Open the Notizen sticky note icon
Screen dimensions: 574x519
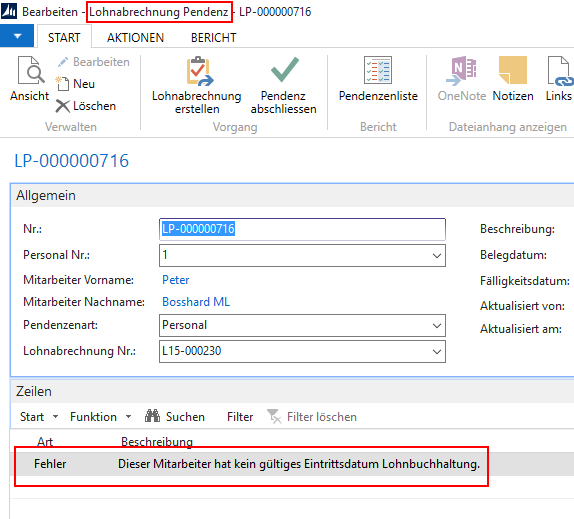click(x=512, y=70)
